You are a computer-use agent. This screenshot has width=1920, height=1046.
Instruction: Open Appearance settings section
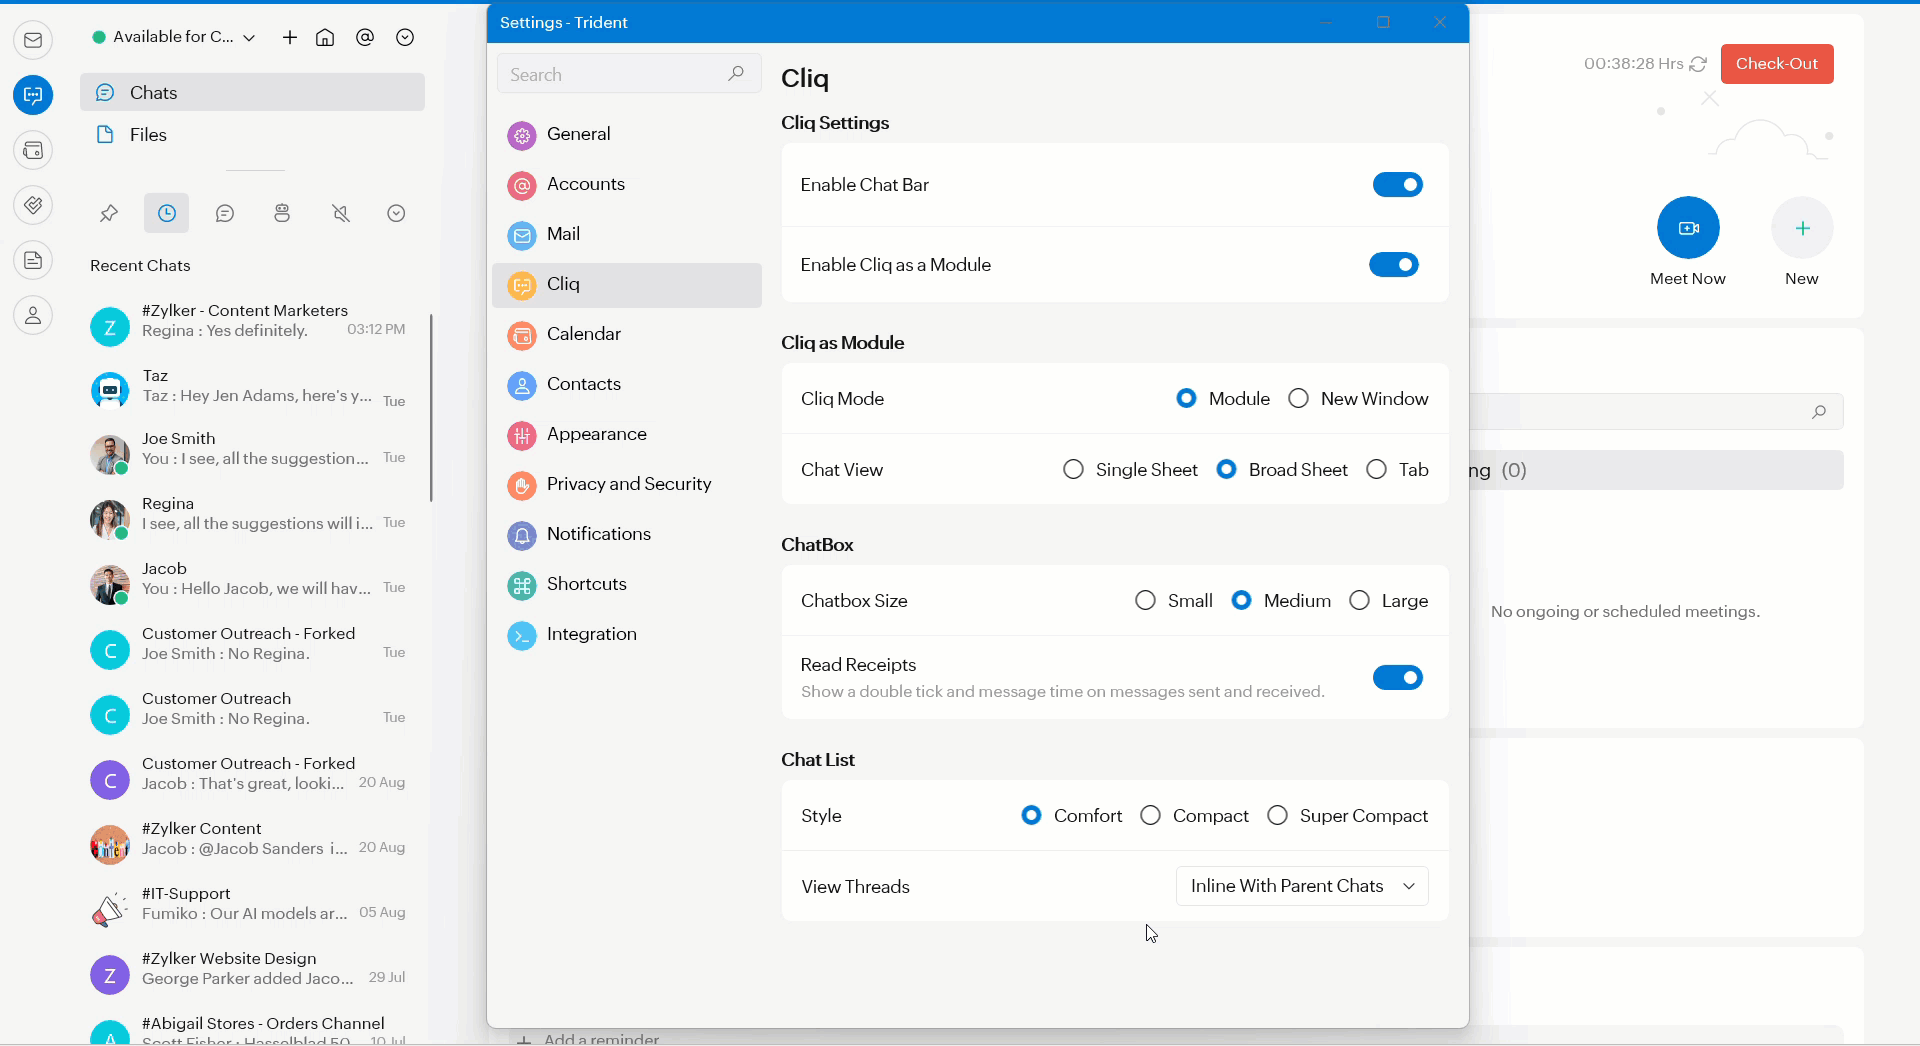point(627,435)
